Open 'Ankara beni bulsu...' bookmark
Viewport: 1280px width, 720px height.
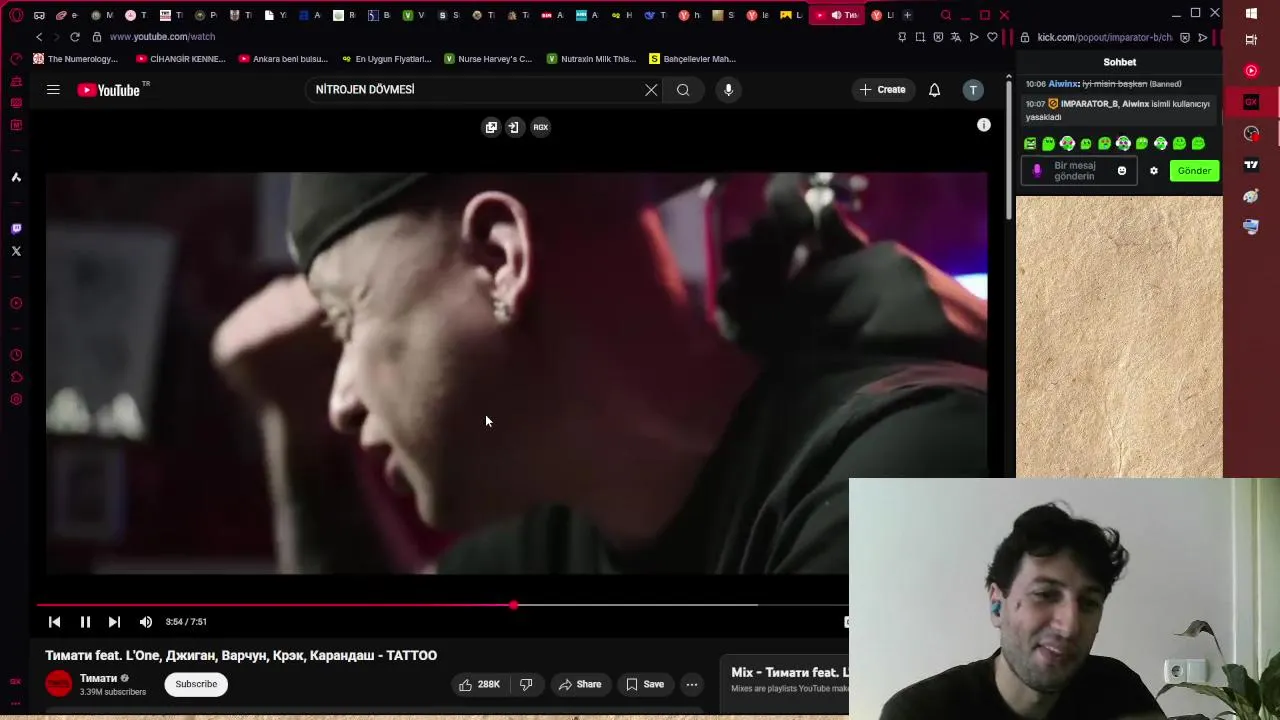[285, 59]
